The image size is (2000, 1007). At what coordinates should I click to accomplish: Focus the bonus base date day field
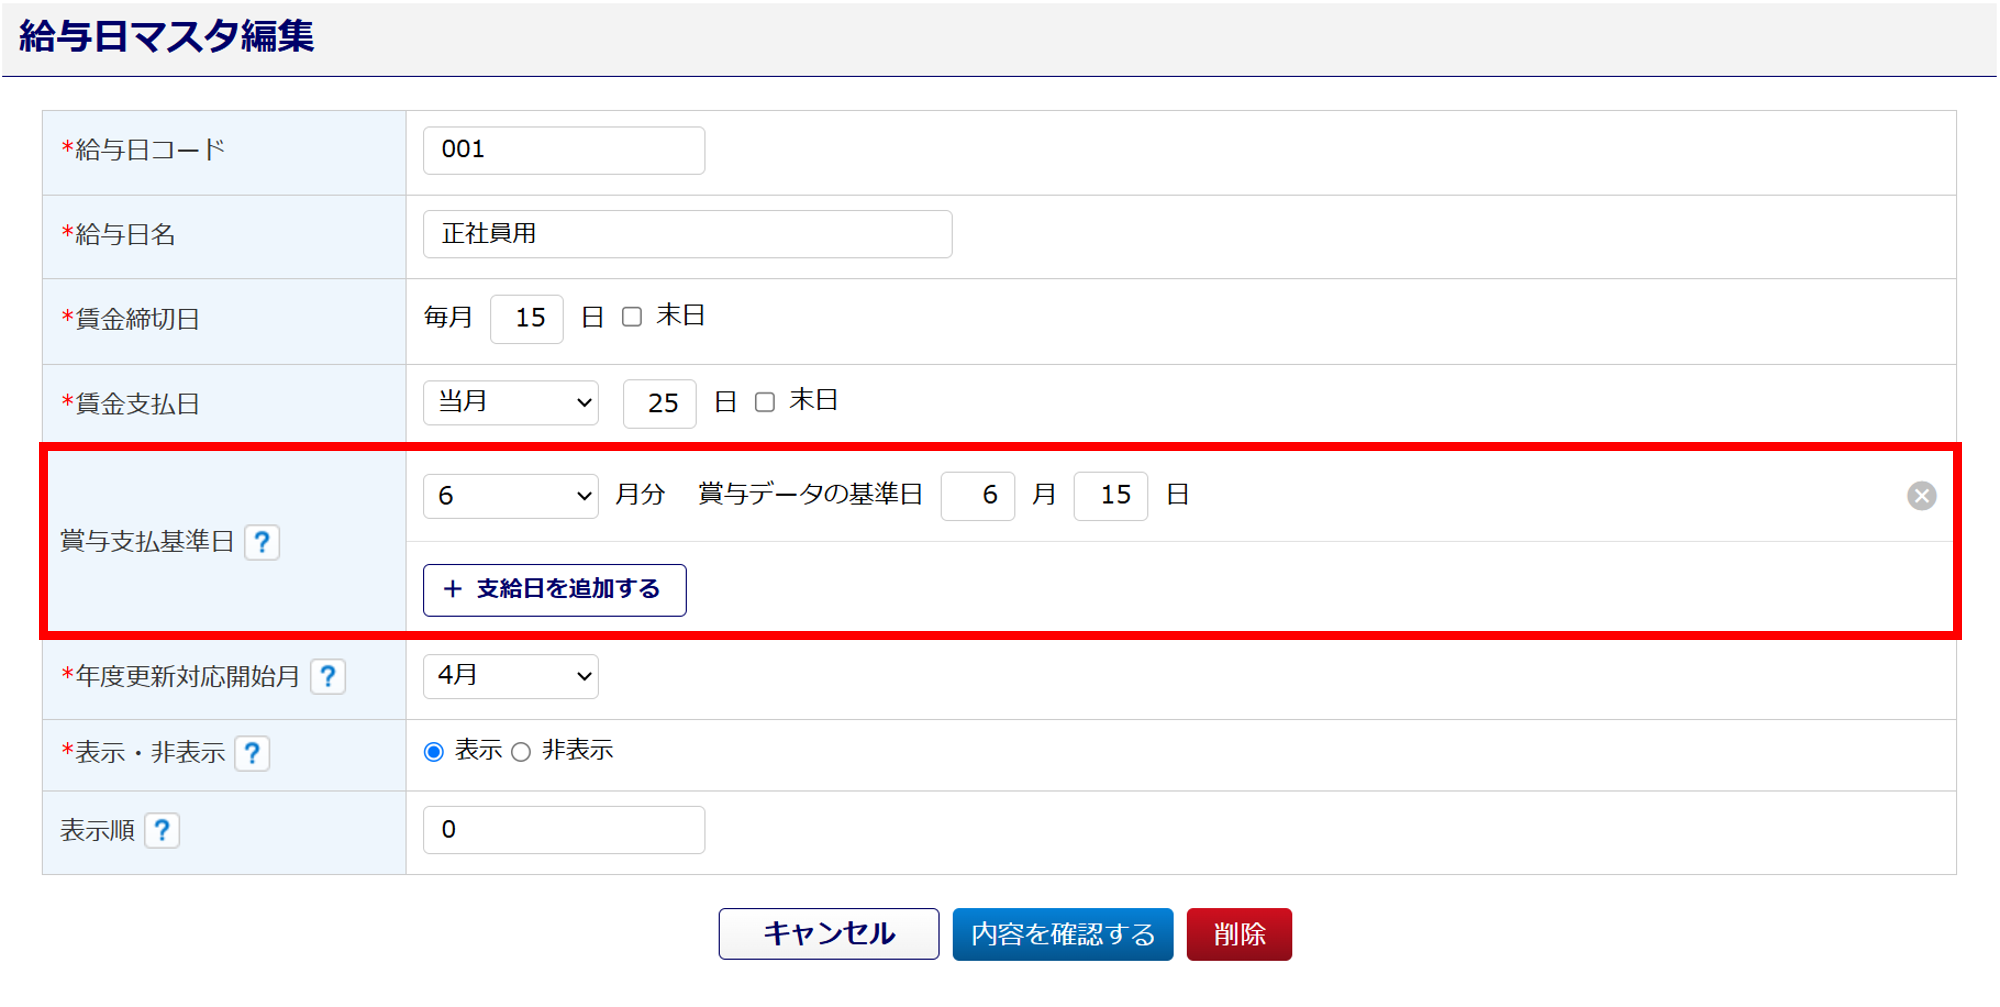1111,496
